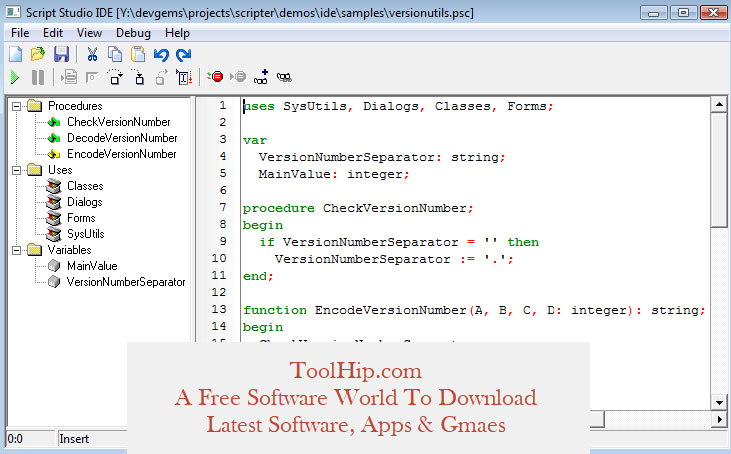Click 'end;' on line 11
The image size is (731, 454).
click(258, 276)
